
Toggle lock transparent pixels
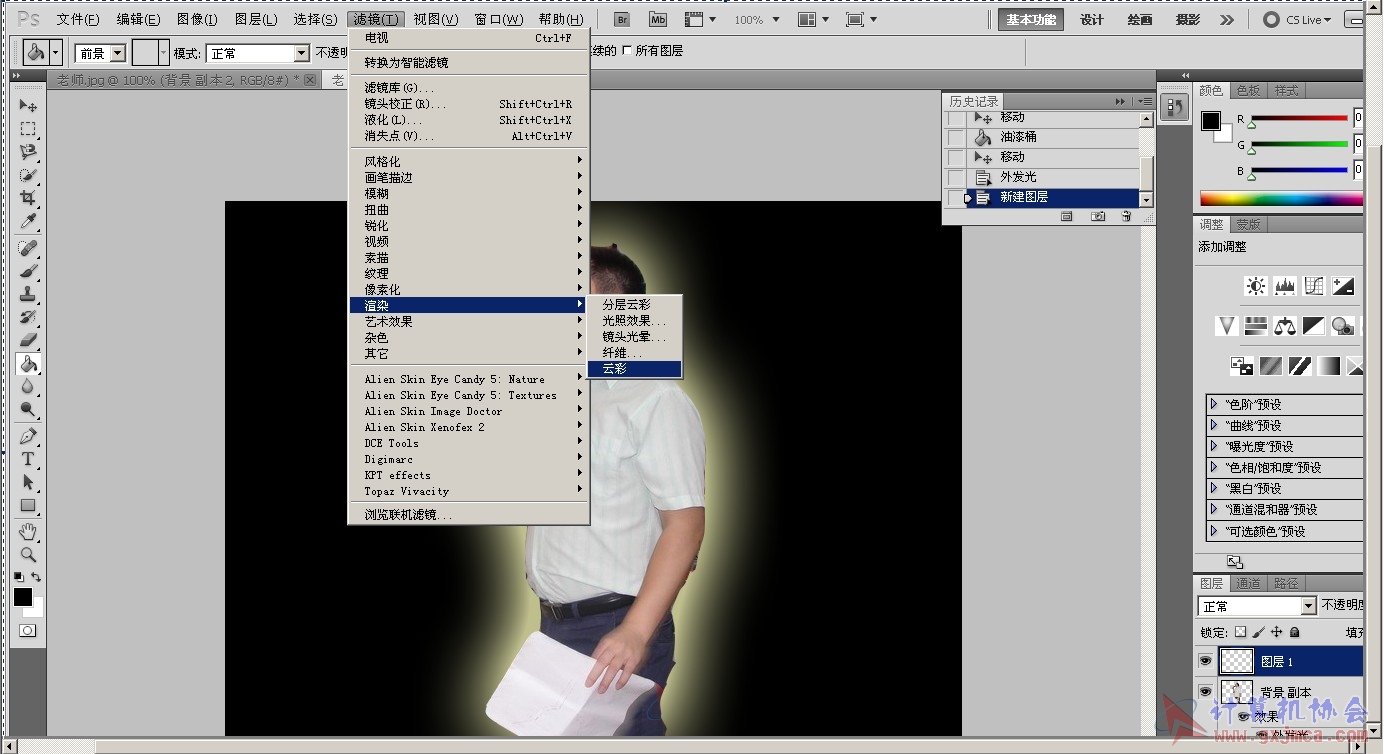1241,632
